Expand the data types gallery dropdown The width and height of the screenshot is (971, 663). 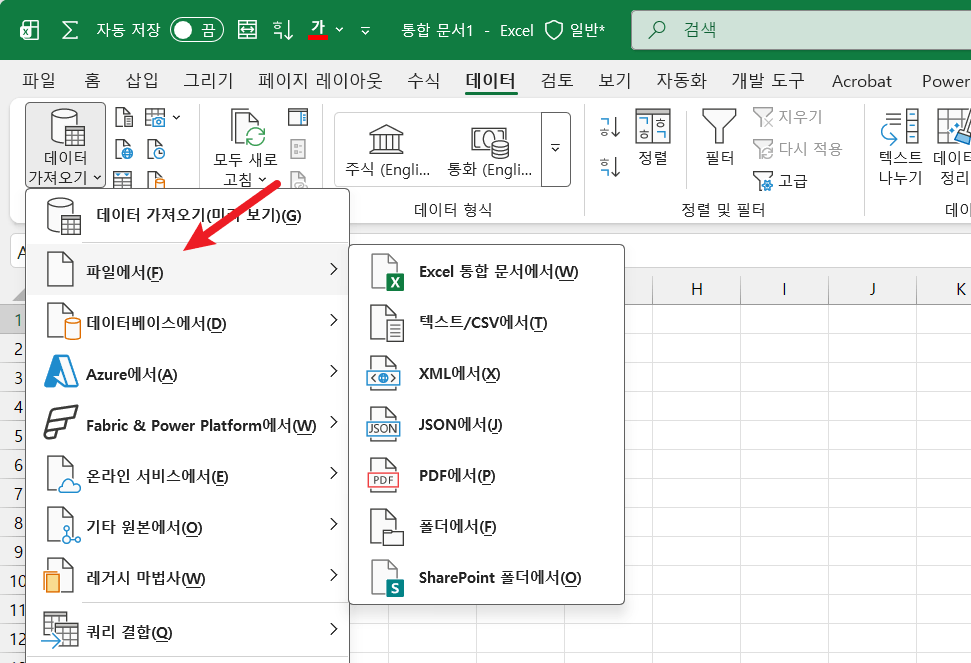pos(555,149)
